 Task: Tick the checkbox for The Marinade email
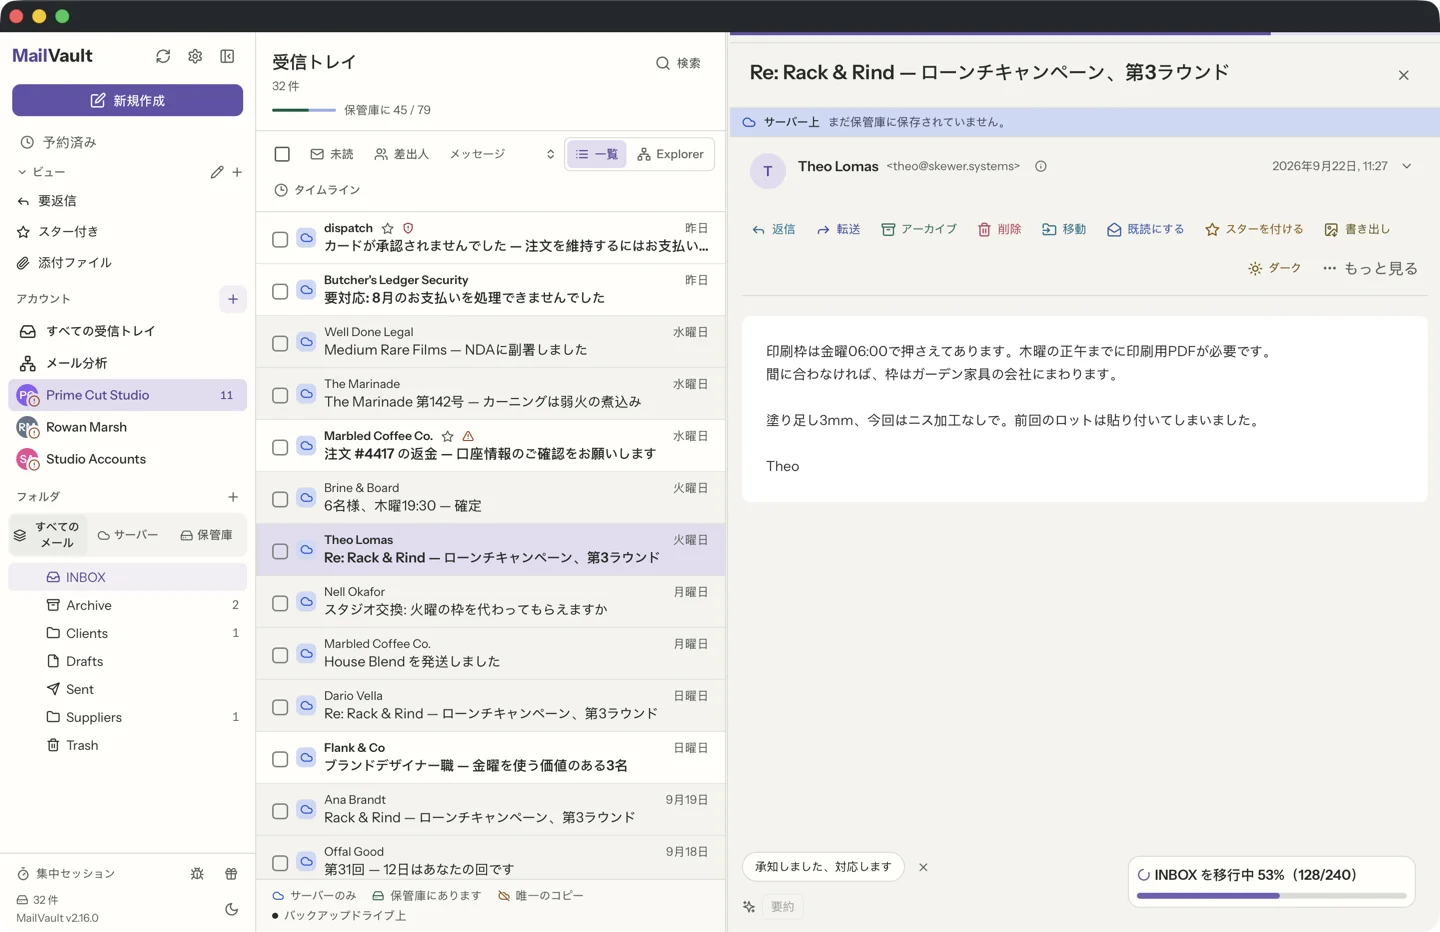[x=280, y=395]
